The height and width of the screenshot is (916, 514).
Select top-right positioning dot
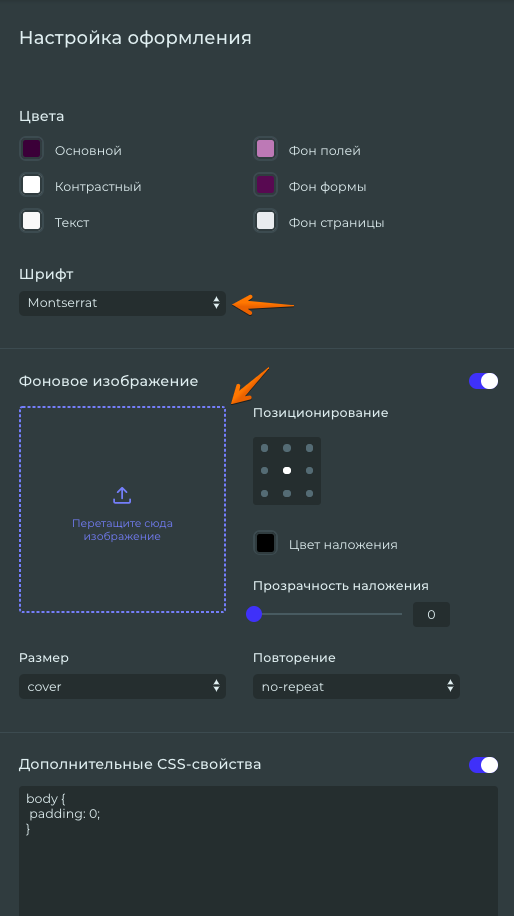pyautogui.click(x=310, y=448)
